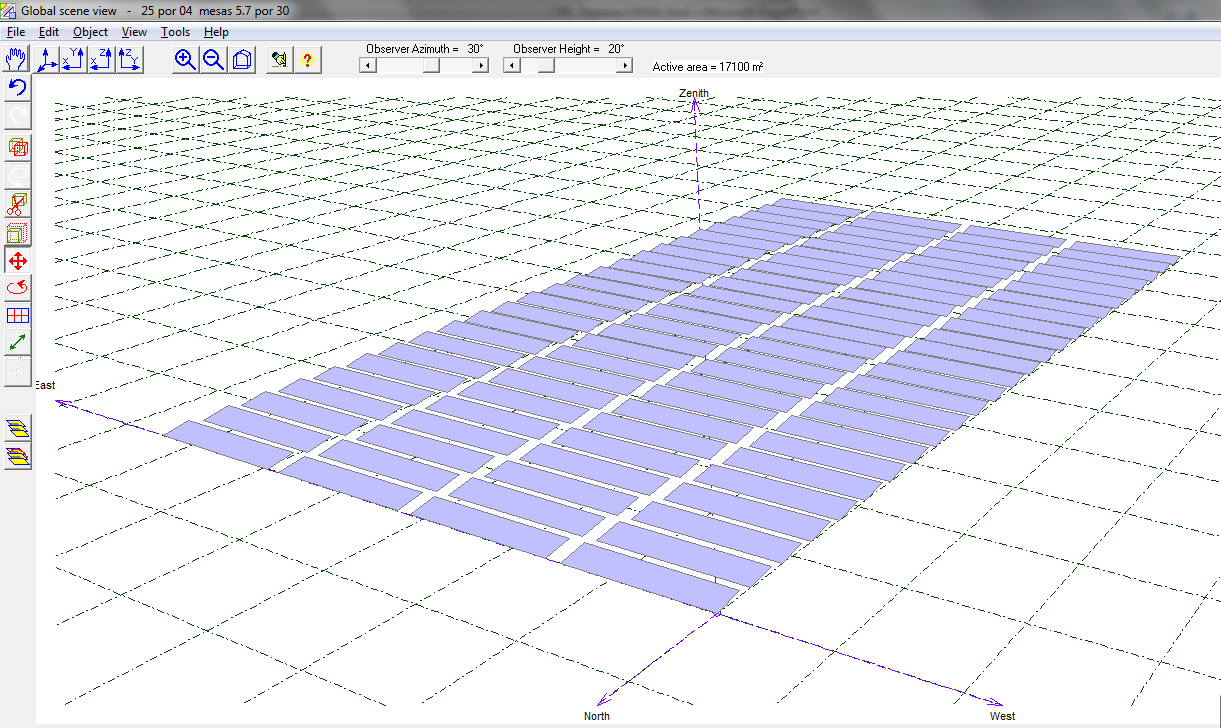Increase Observer Height with right arrow
The image size is (1221, 728).
625,65
